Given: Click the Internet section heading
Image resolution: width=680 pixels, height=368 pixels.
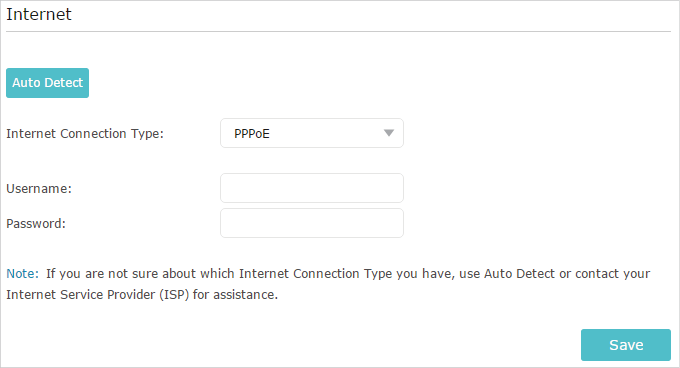Looking at the screenshot, I should pos(39,14).
